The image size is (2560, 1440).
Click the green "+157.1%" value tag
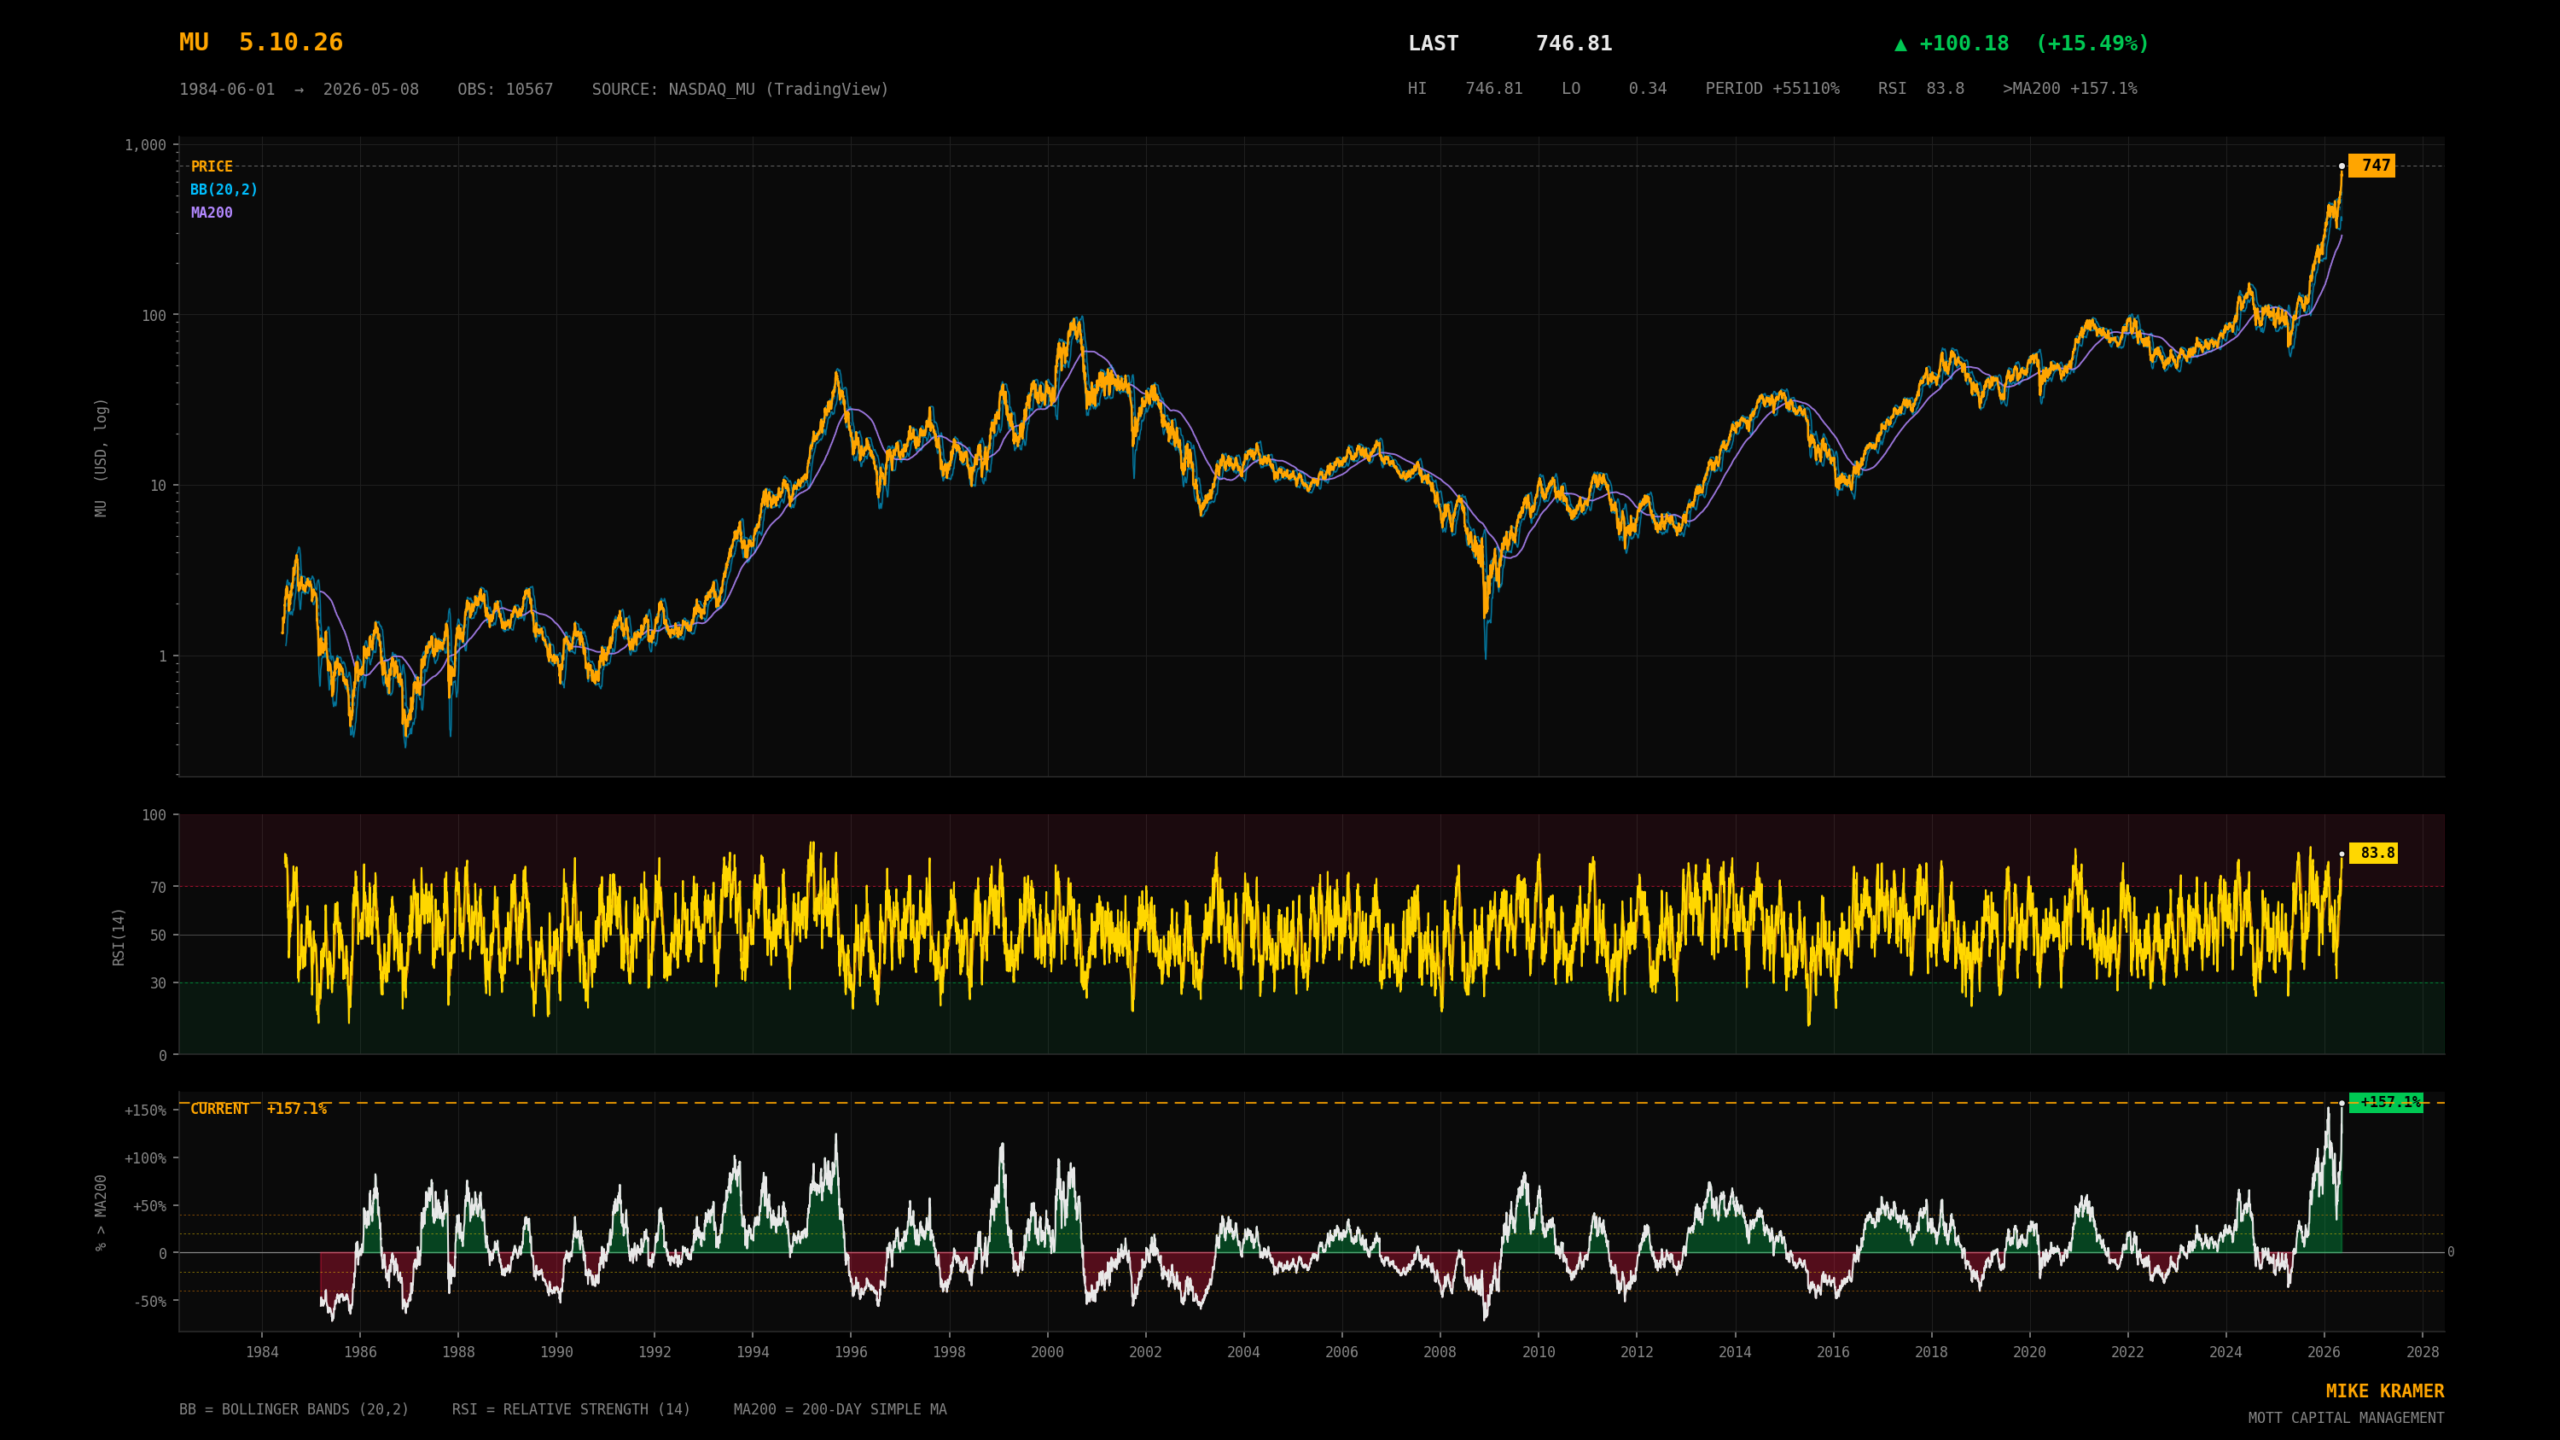[2385, 1102]
